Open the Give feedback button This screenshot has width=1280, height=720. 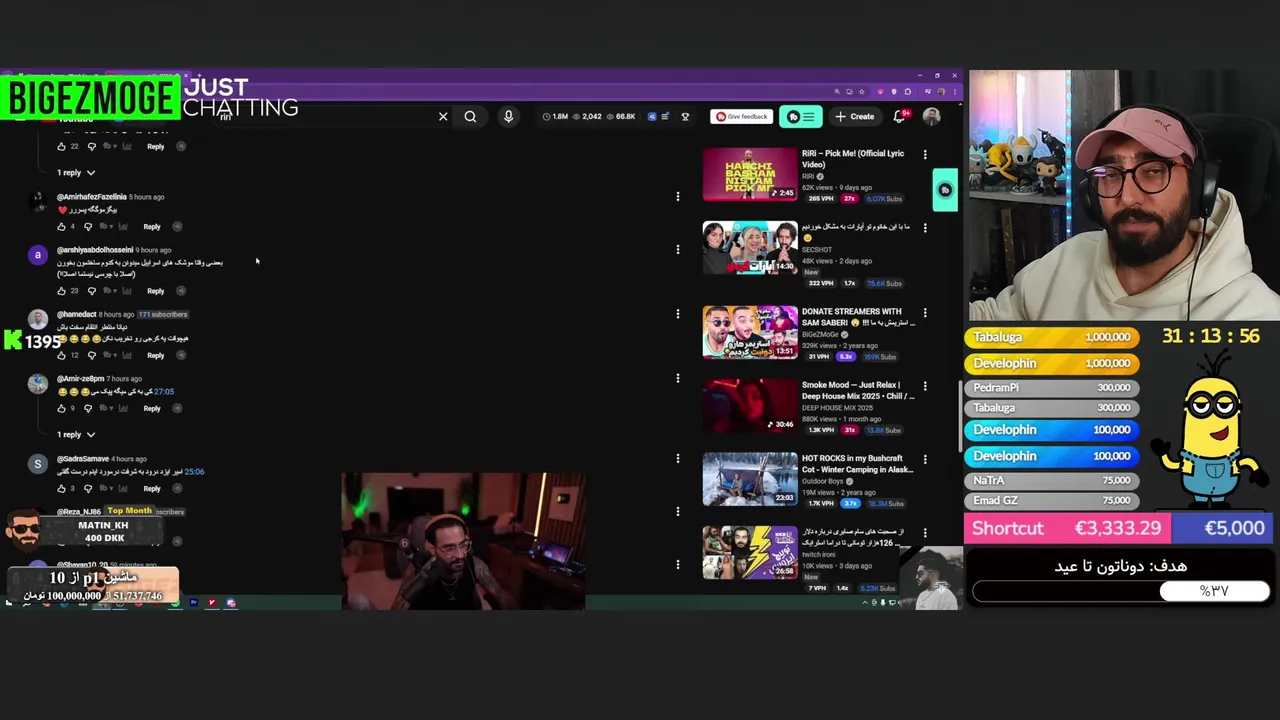coord(742,116)
